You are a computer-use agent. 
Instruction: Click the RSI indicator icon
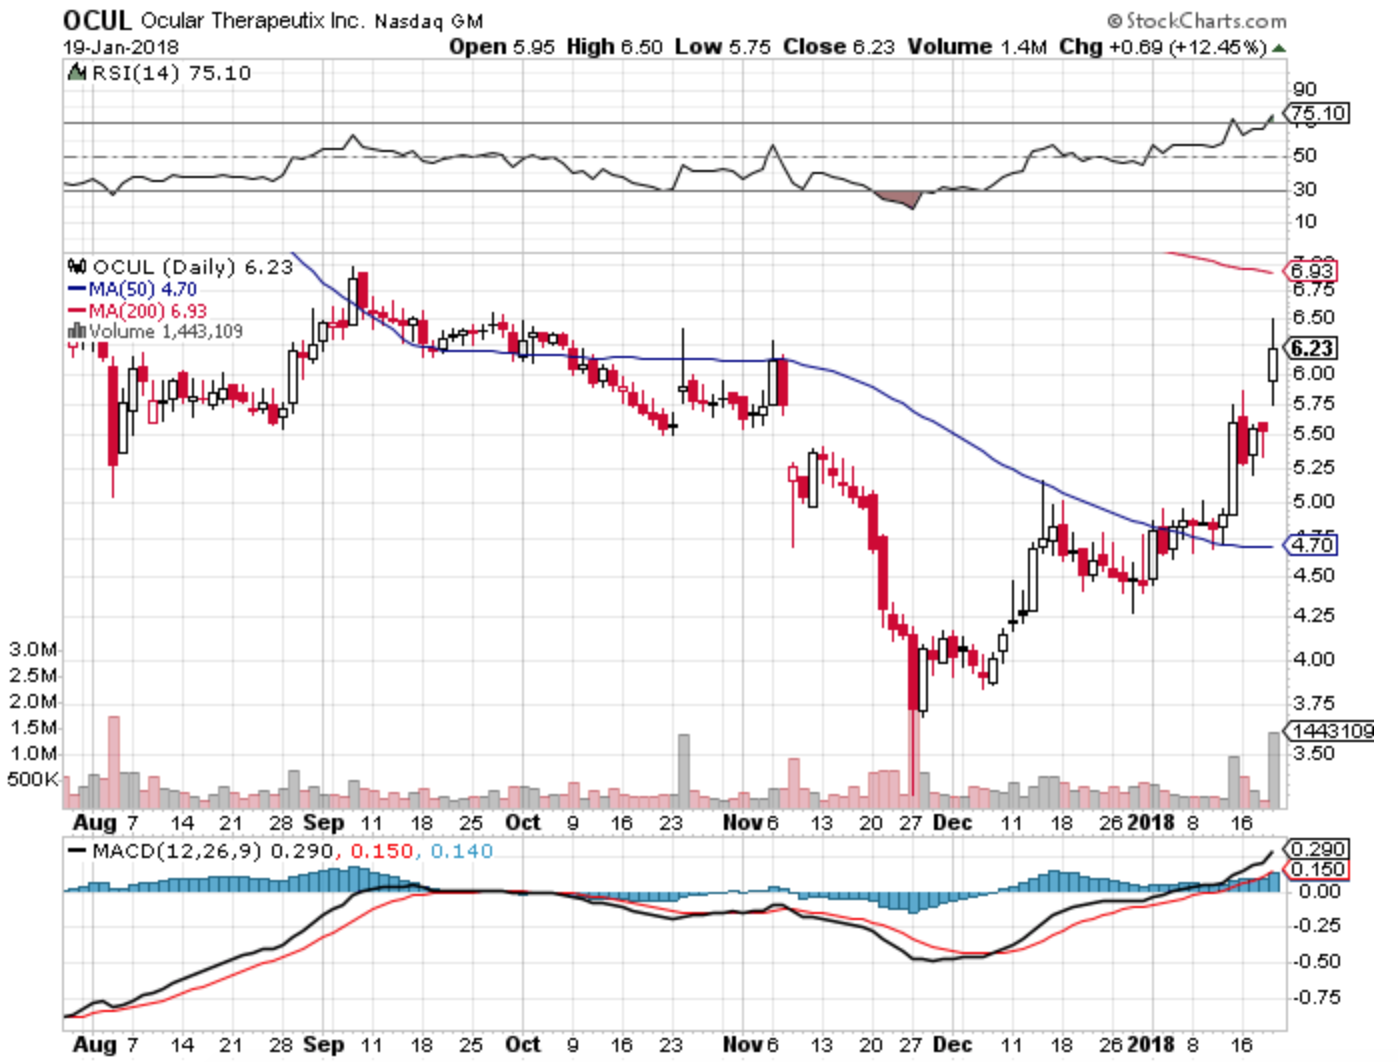(77, 72)
